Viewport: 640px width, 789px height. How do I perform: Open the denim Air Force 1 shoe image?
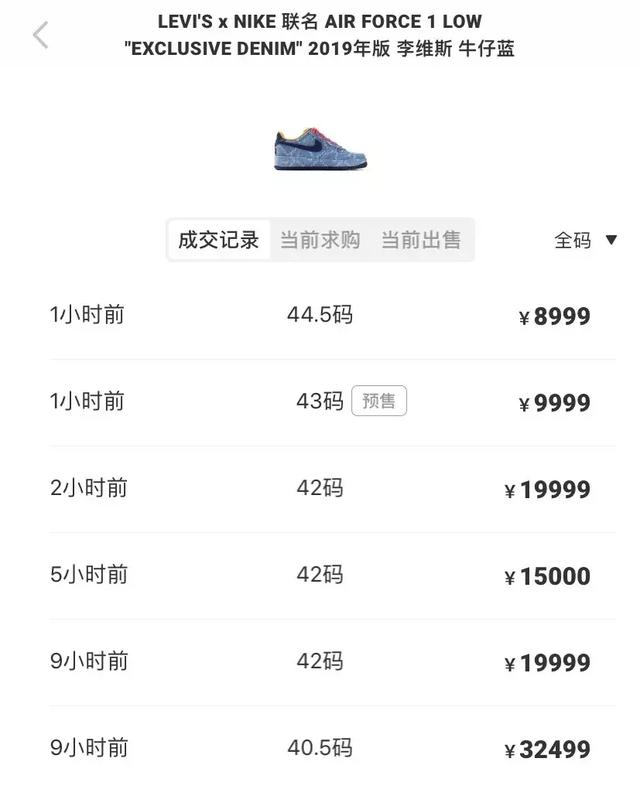[321, 148]
